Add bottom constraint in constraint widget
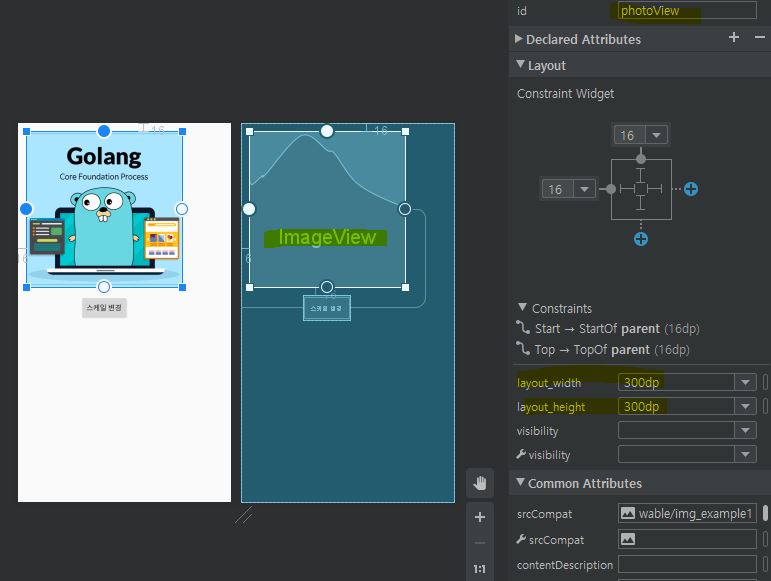The image size is (771, 581). pyautogui.click(x=641, y=239)
